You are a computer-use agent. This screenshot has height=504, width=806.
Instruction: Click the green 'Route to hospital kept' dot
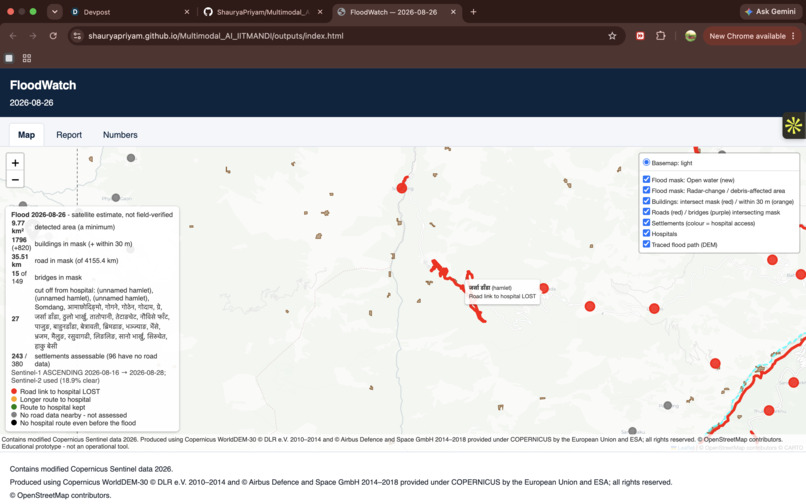(14, 407)
